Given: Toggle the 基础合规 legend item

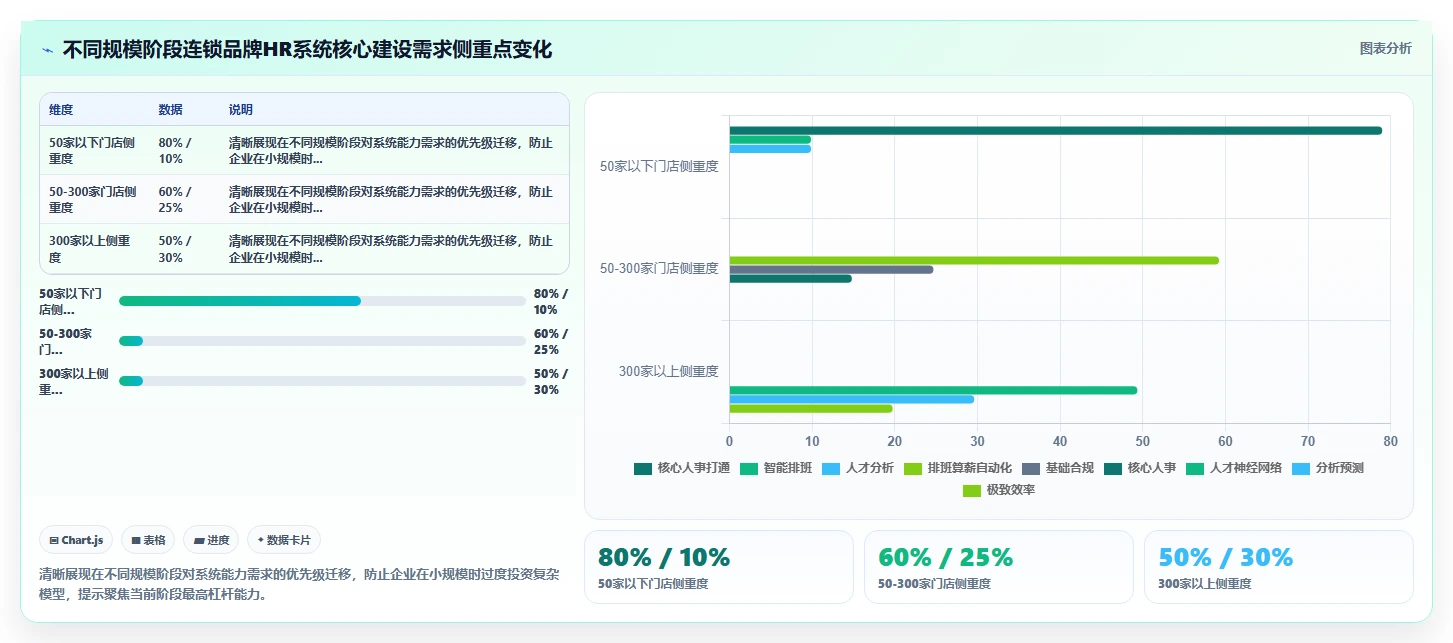Looking at the screenshot, I should click(1057, 468).
